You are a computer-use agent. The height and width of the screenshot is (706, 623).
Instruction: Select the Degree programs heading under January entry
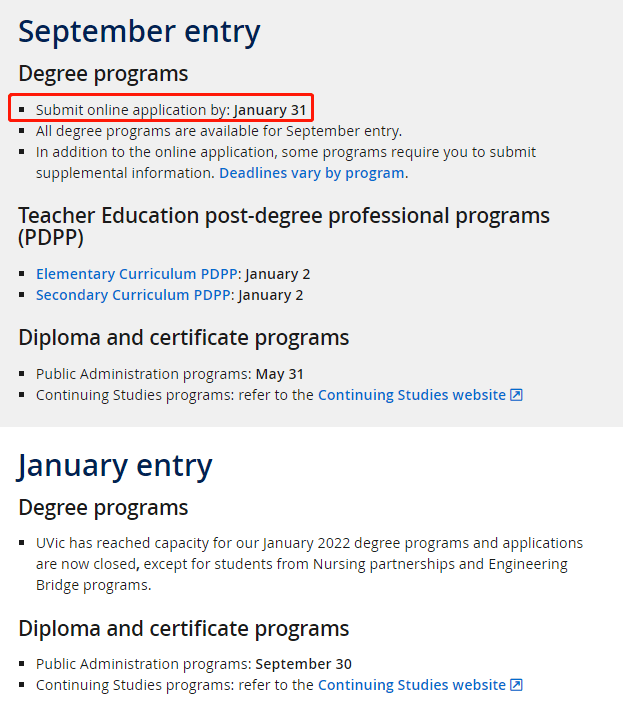103,507
